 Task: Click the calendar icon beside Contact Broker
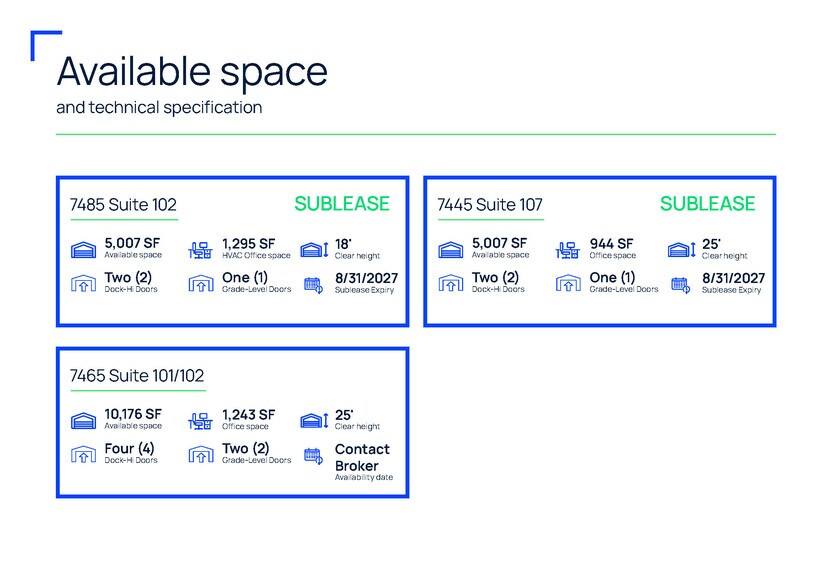tap(313, 456)
